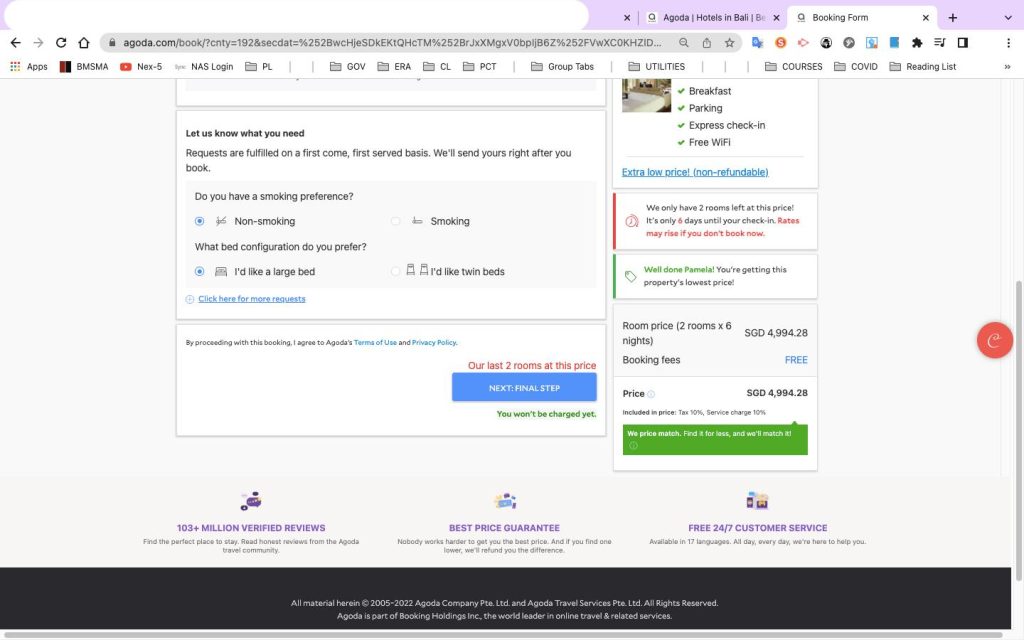
Task: Open the Nex-5 YouTube bookmark
Action: coord(141,67)
